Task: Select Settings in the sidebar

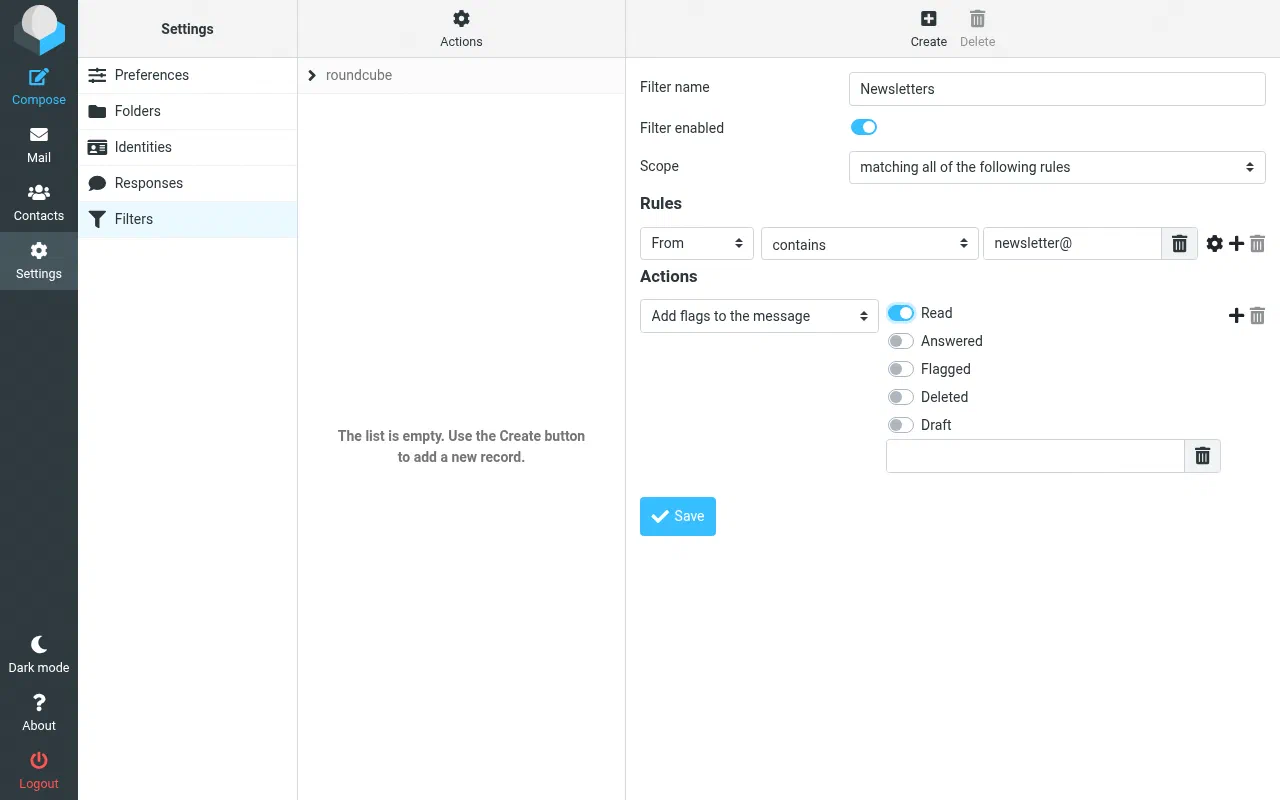Action: 39,261
